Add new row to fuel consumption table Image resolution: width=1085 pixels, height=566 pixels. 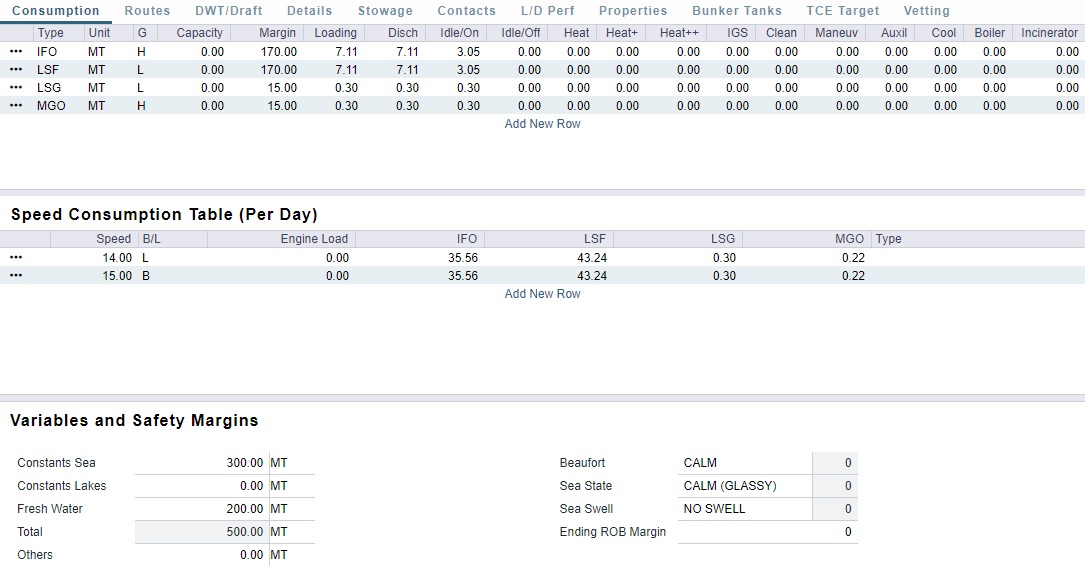tap(542, 124)
